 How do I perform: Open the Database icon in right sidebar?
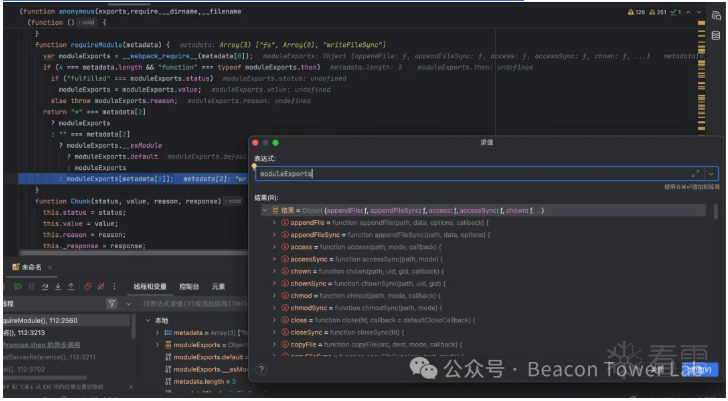716,36
